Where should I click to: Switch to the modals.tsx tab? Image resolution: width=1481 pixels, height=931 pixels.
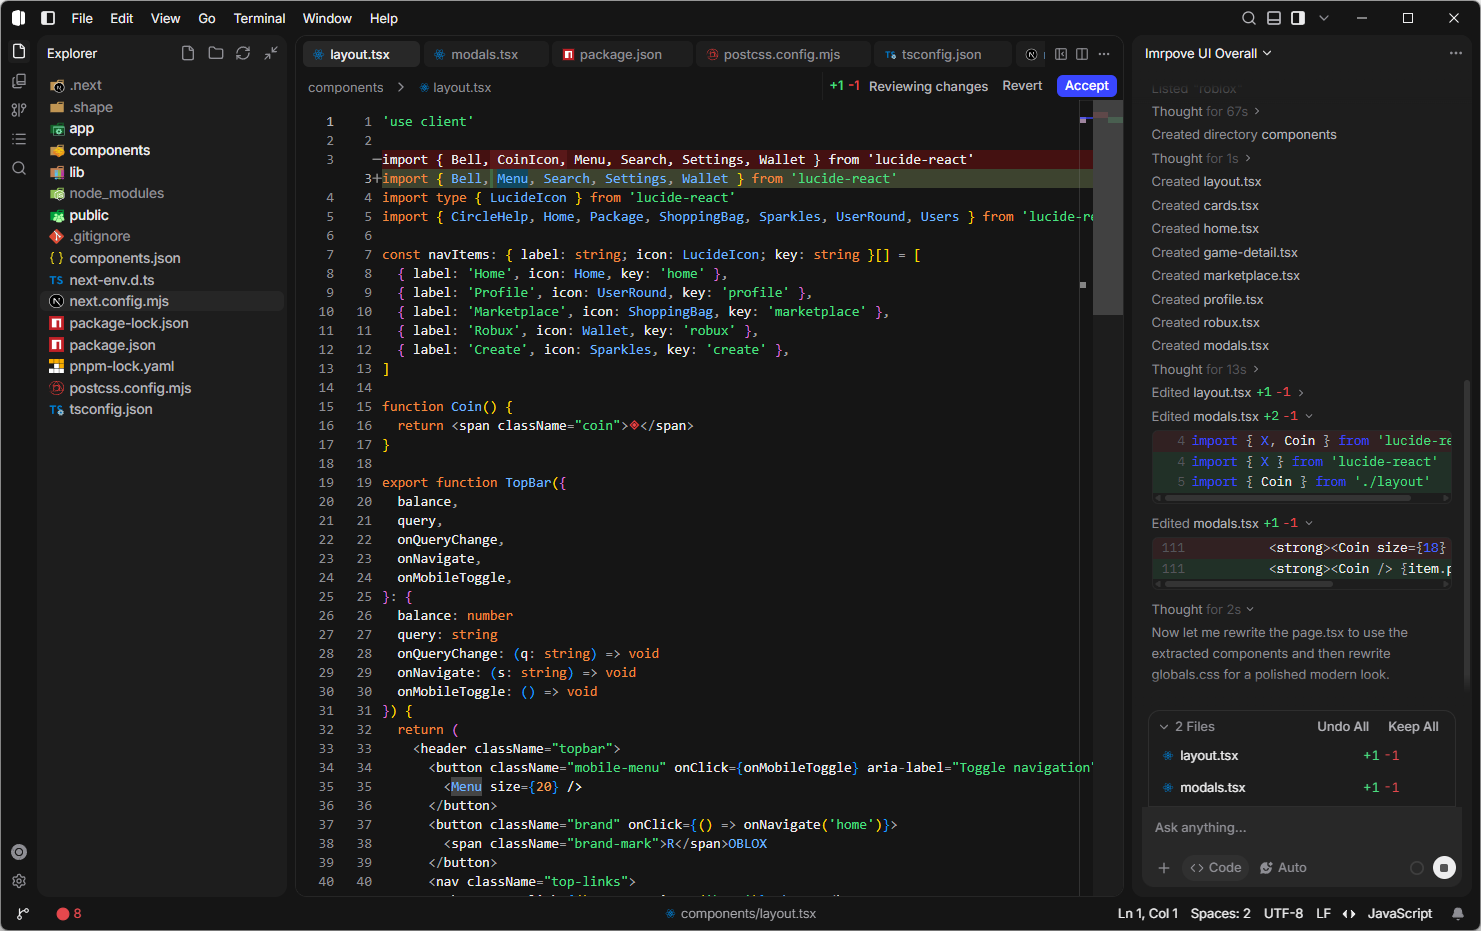point(485,54)
